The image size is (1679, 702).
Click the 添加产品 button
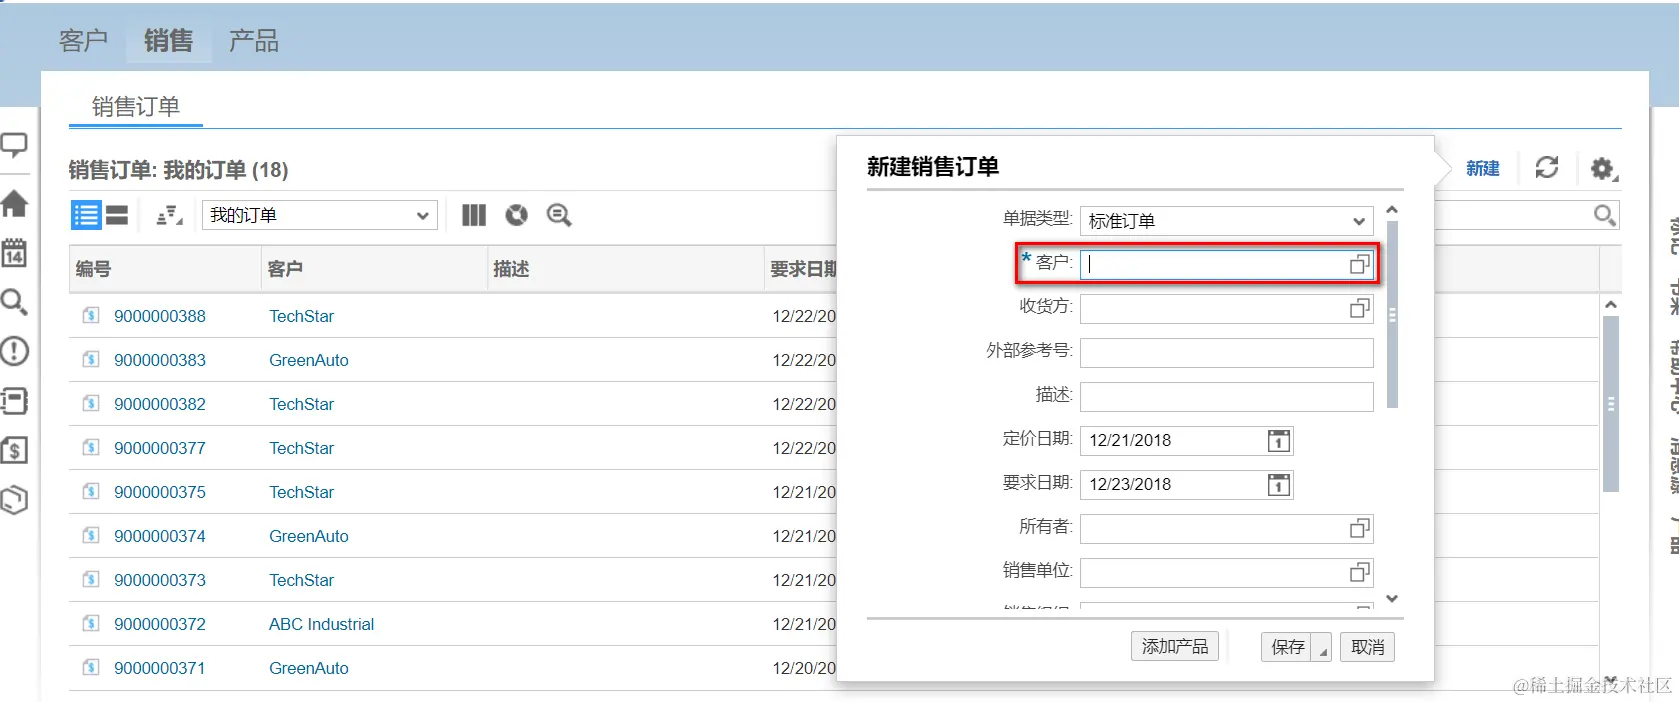point(1175,647)
